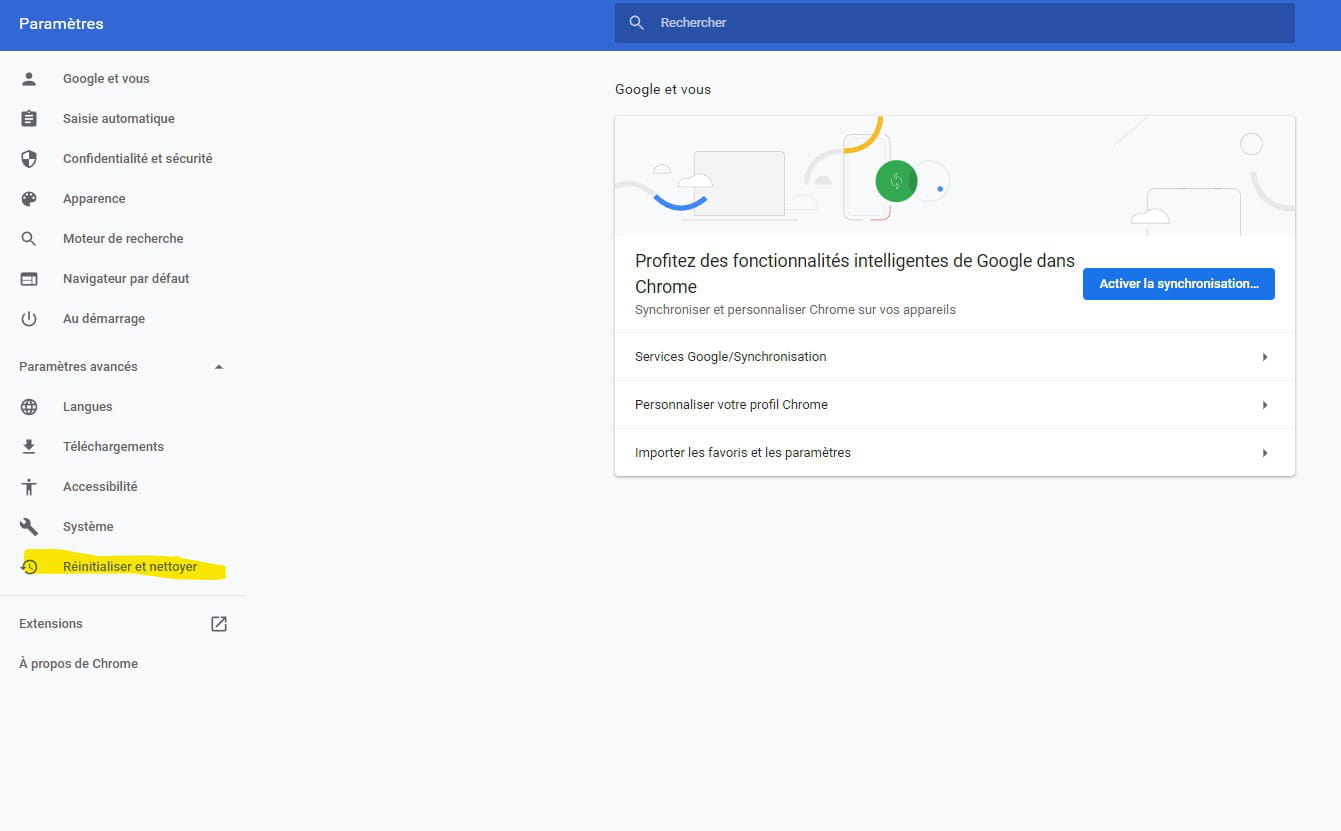
Task: Click the Paramètres page title
Action: pyautogui.click(x=61, y=24)
